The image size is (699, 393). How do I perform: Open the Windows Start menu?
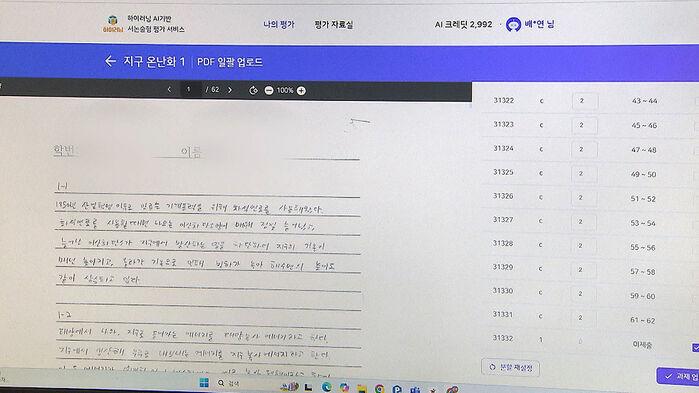[204, 383]
